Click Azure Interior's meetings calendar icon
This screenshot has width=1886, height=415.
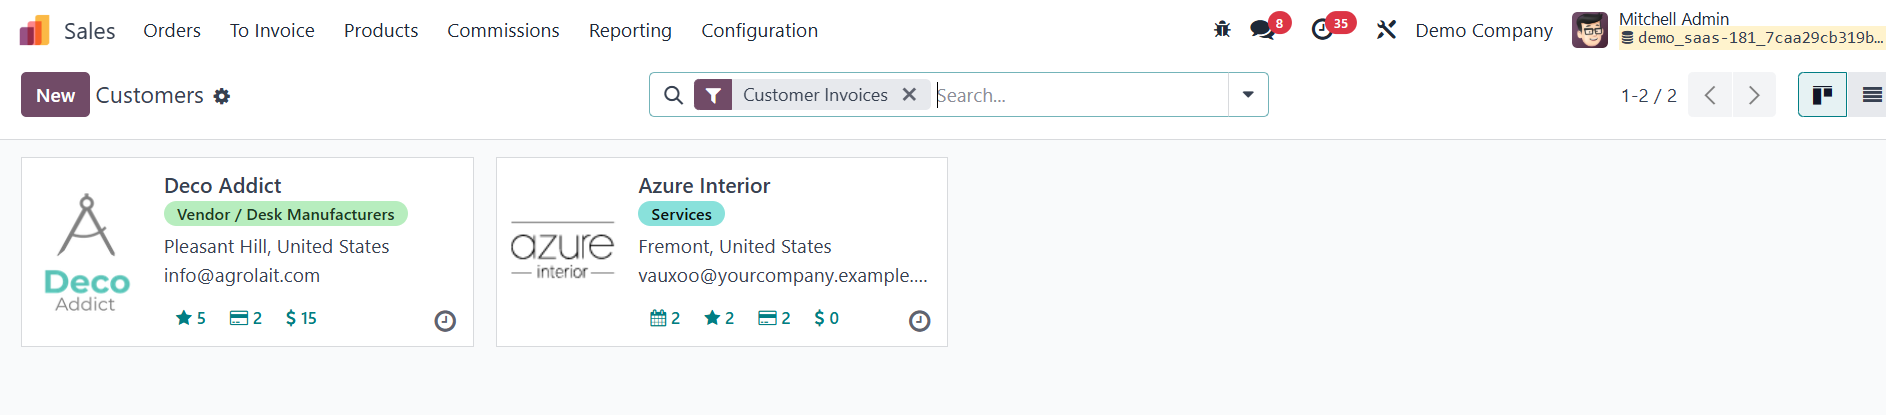pyautogui.click(x=658, y=318)
